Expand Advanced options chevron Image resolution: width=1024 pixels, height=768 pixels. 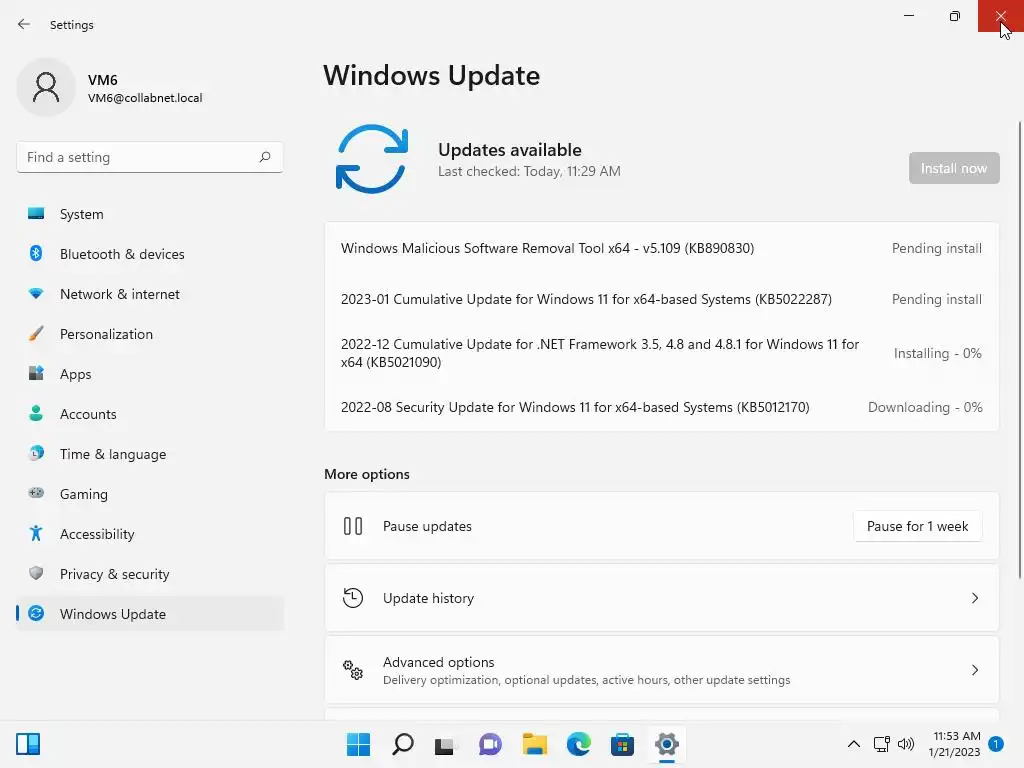tap(974, 669)
